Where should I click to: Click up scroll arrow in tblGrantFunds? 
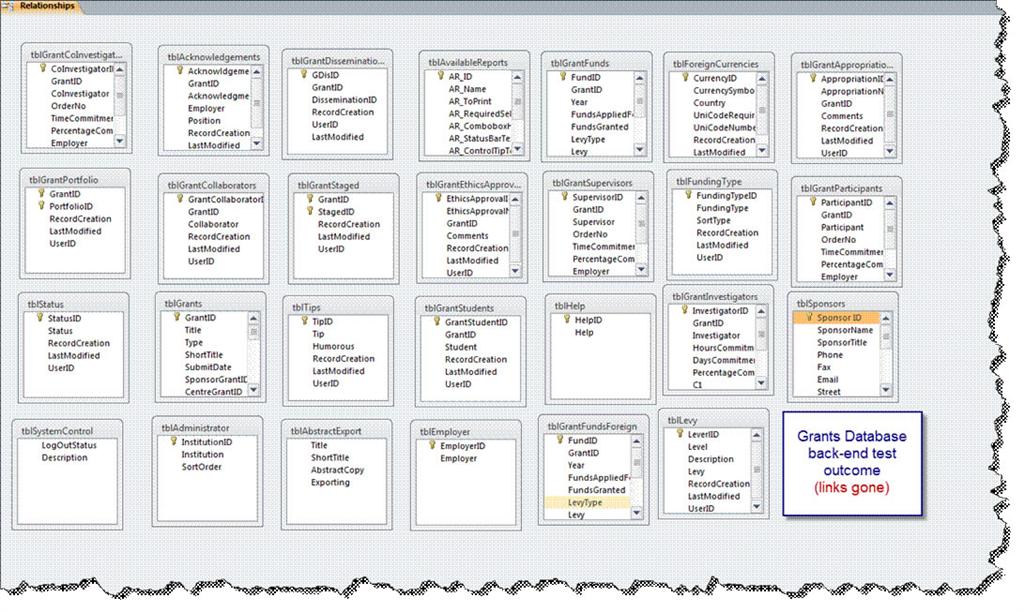coord(639,78)
